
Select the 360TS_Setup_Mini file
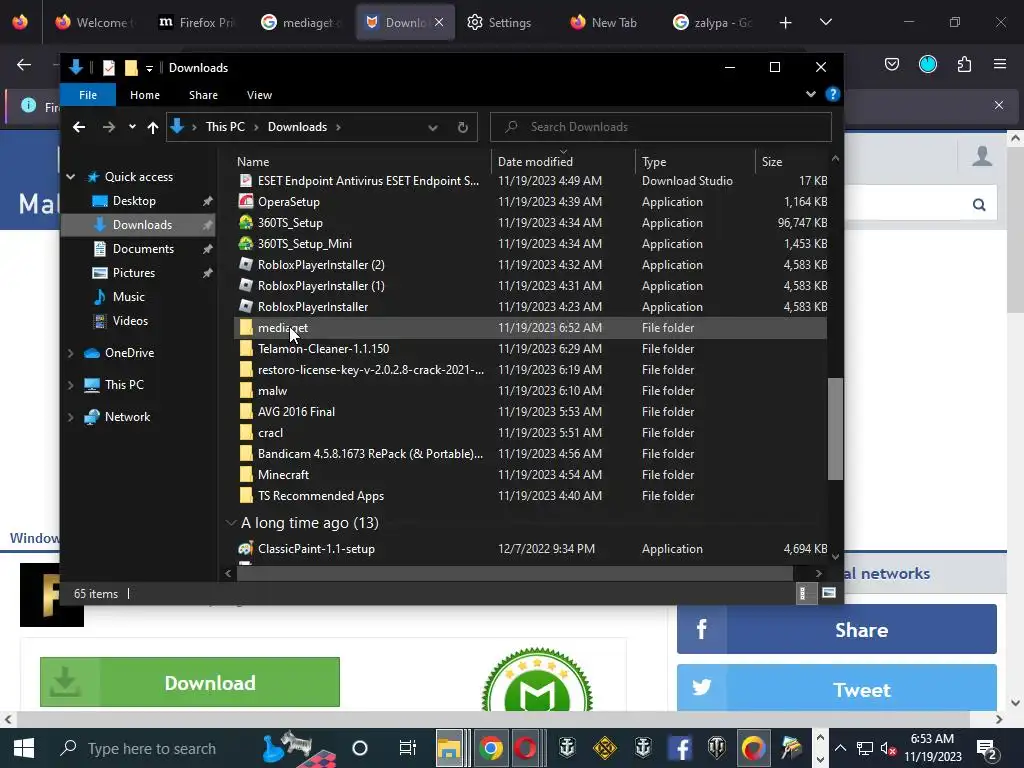click(304, 244)
